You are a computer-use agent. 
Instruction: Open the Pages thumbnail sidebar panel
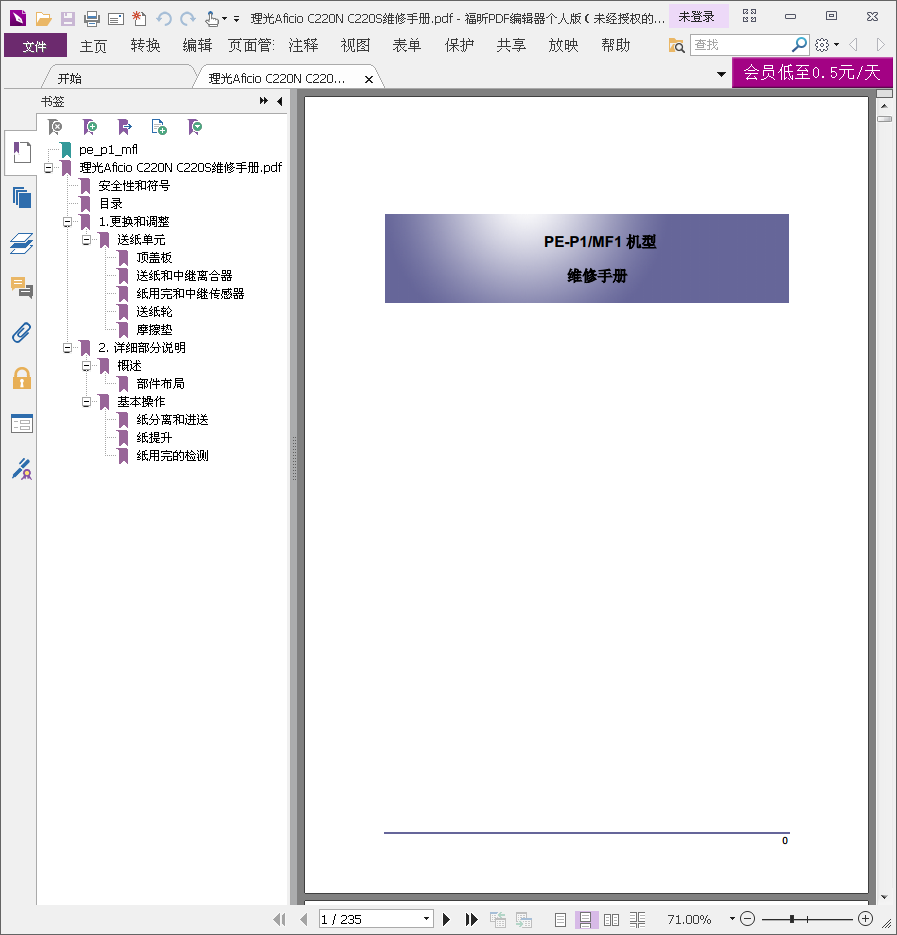22,197
